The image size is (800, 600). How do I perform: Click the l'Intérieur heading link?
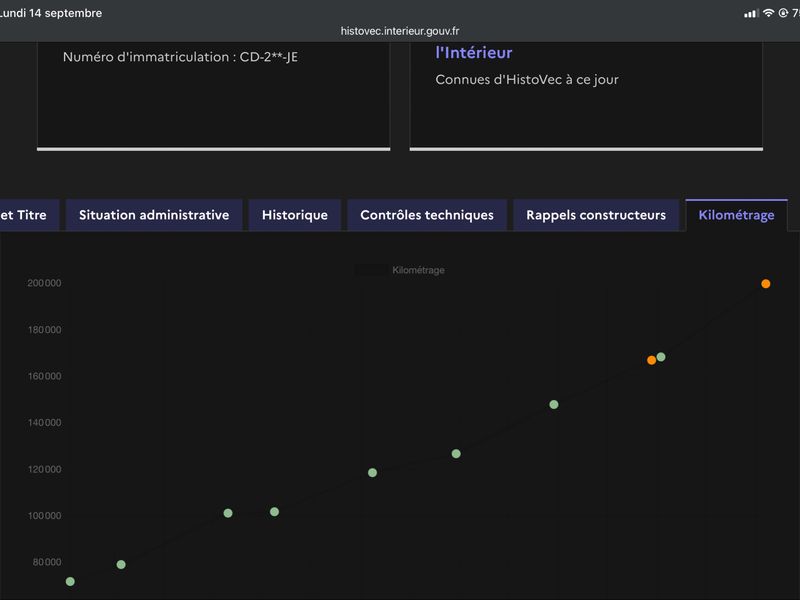473,53
